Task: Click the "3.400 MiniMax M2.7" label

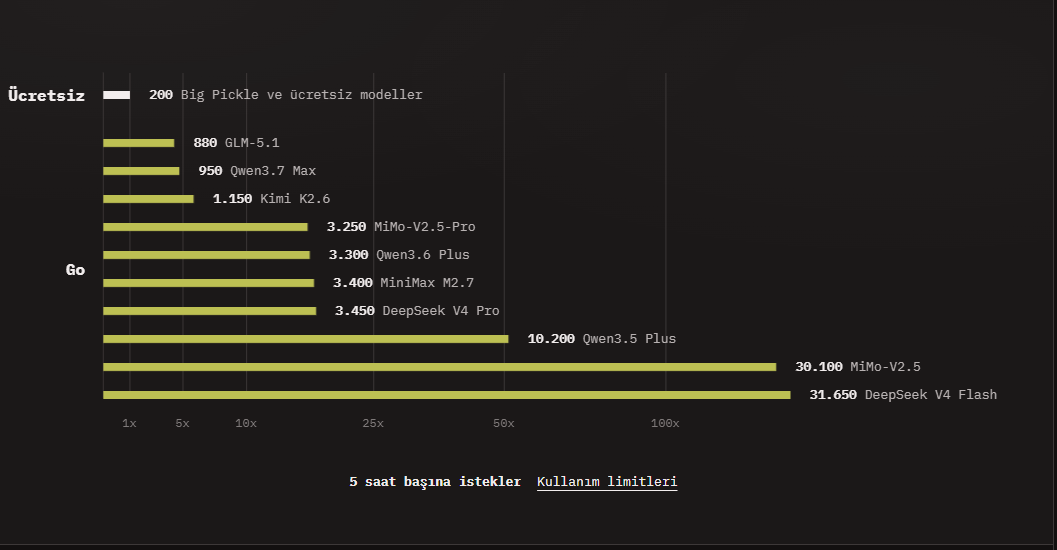Action: [x=403, y=283]
